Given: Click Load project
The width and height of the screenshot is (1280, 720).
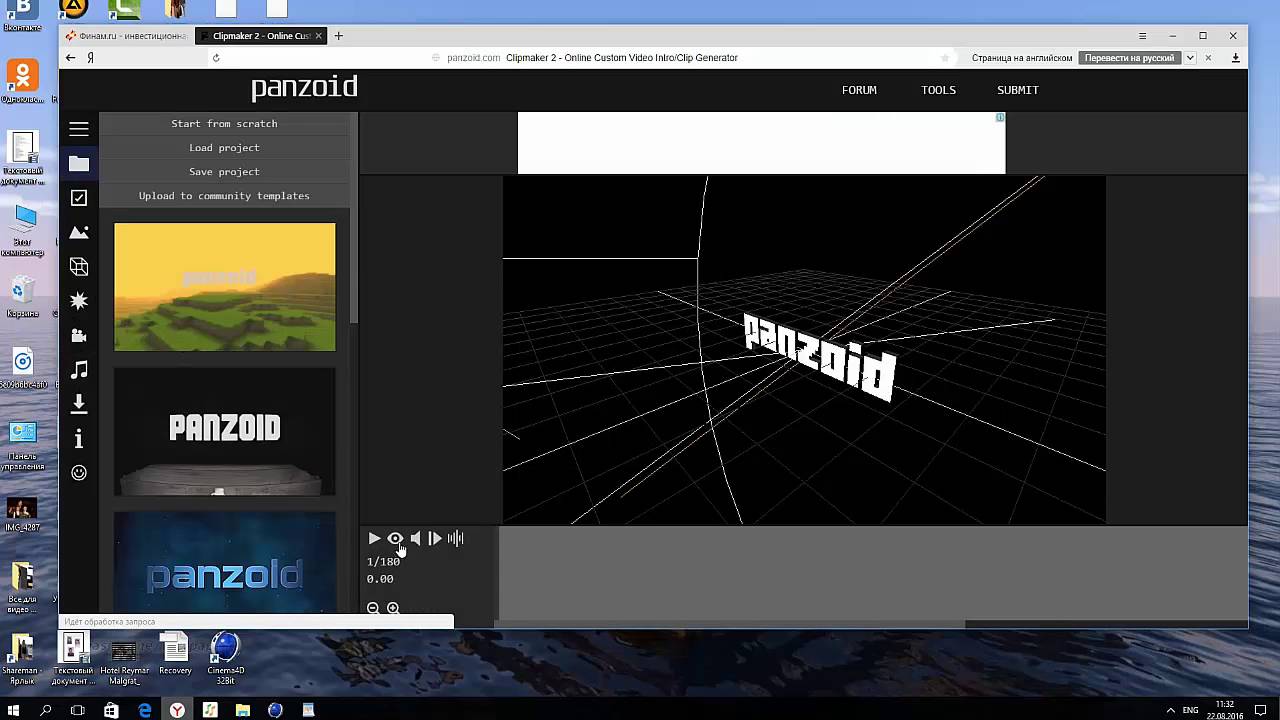Looking at the screenshot, I should coord(224,148).
